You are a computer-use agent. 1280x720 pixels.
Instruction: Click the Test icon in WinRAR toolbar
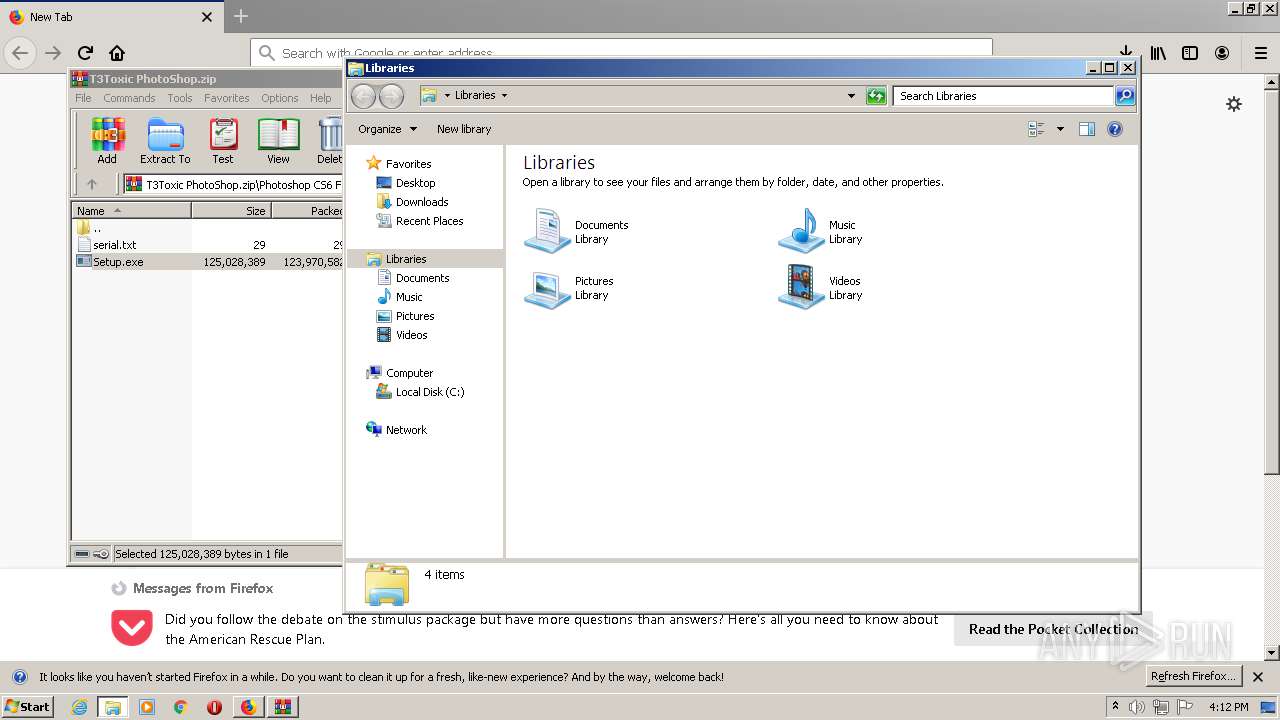[223, 140]
